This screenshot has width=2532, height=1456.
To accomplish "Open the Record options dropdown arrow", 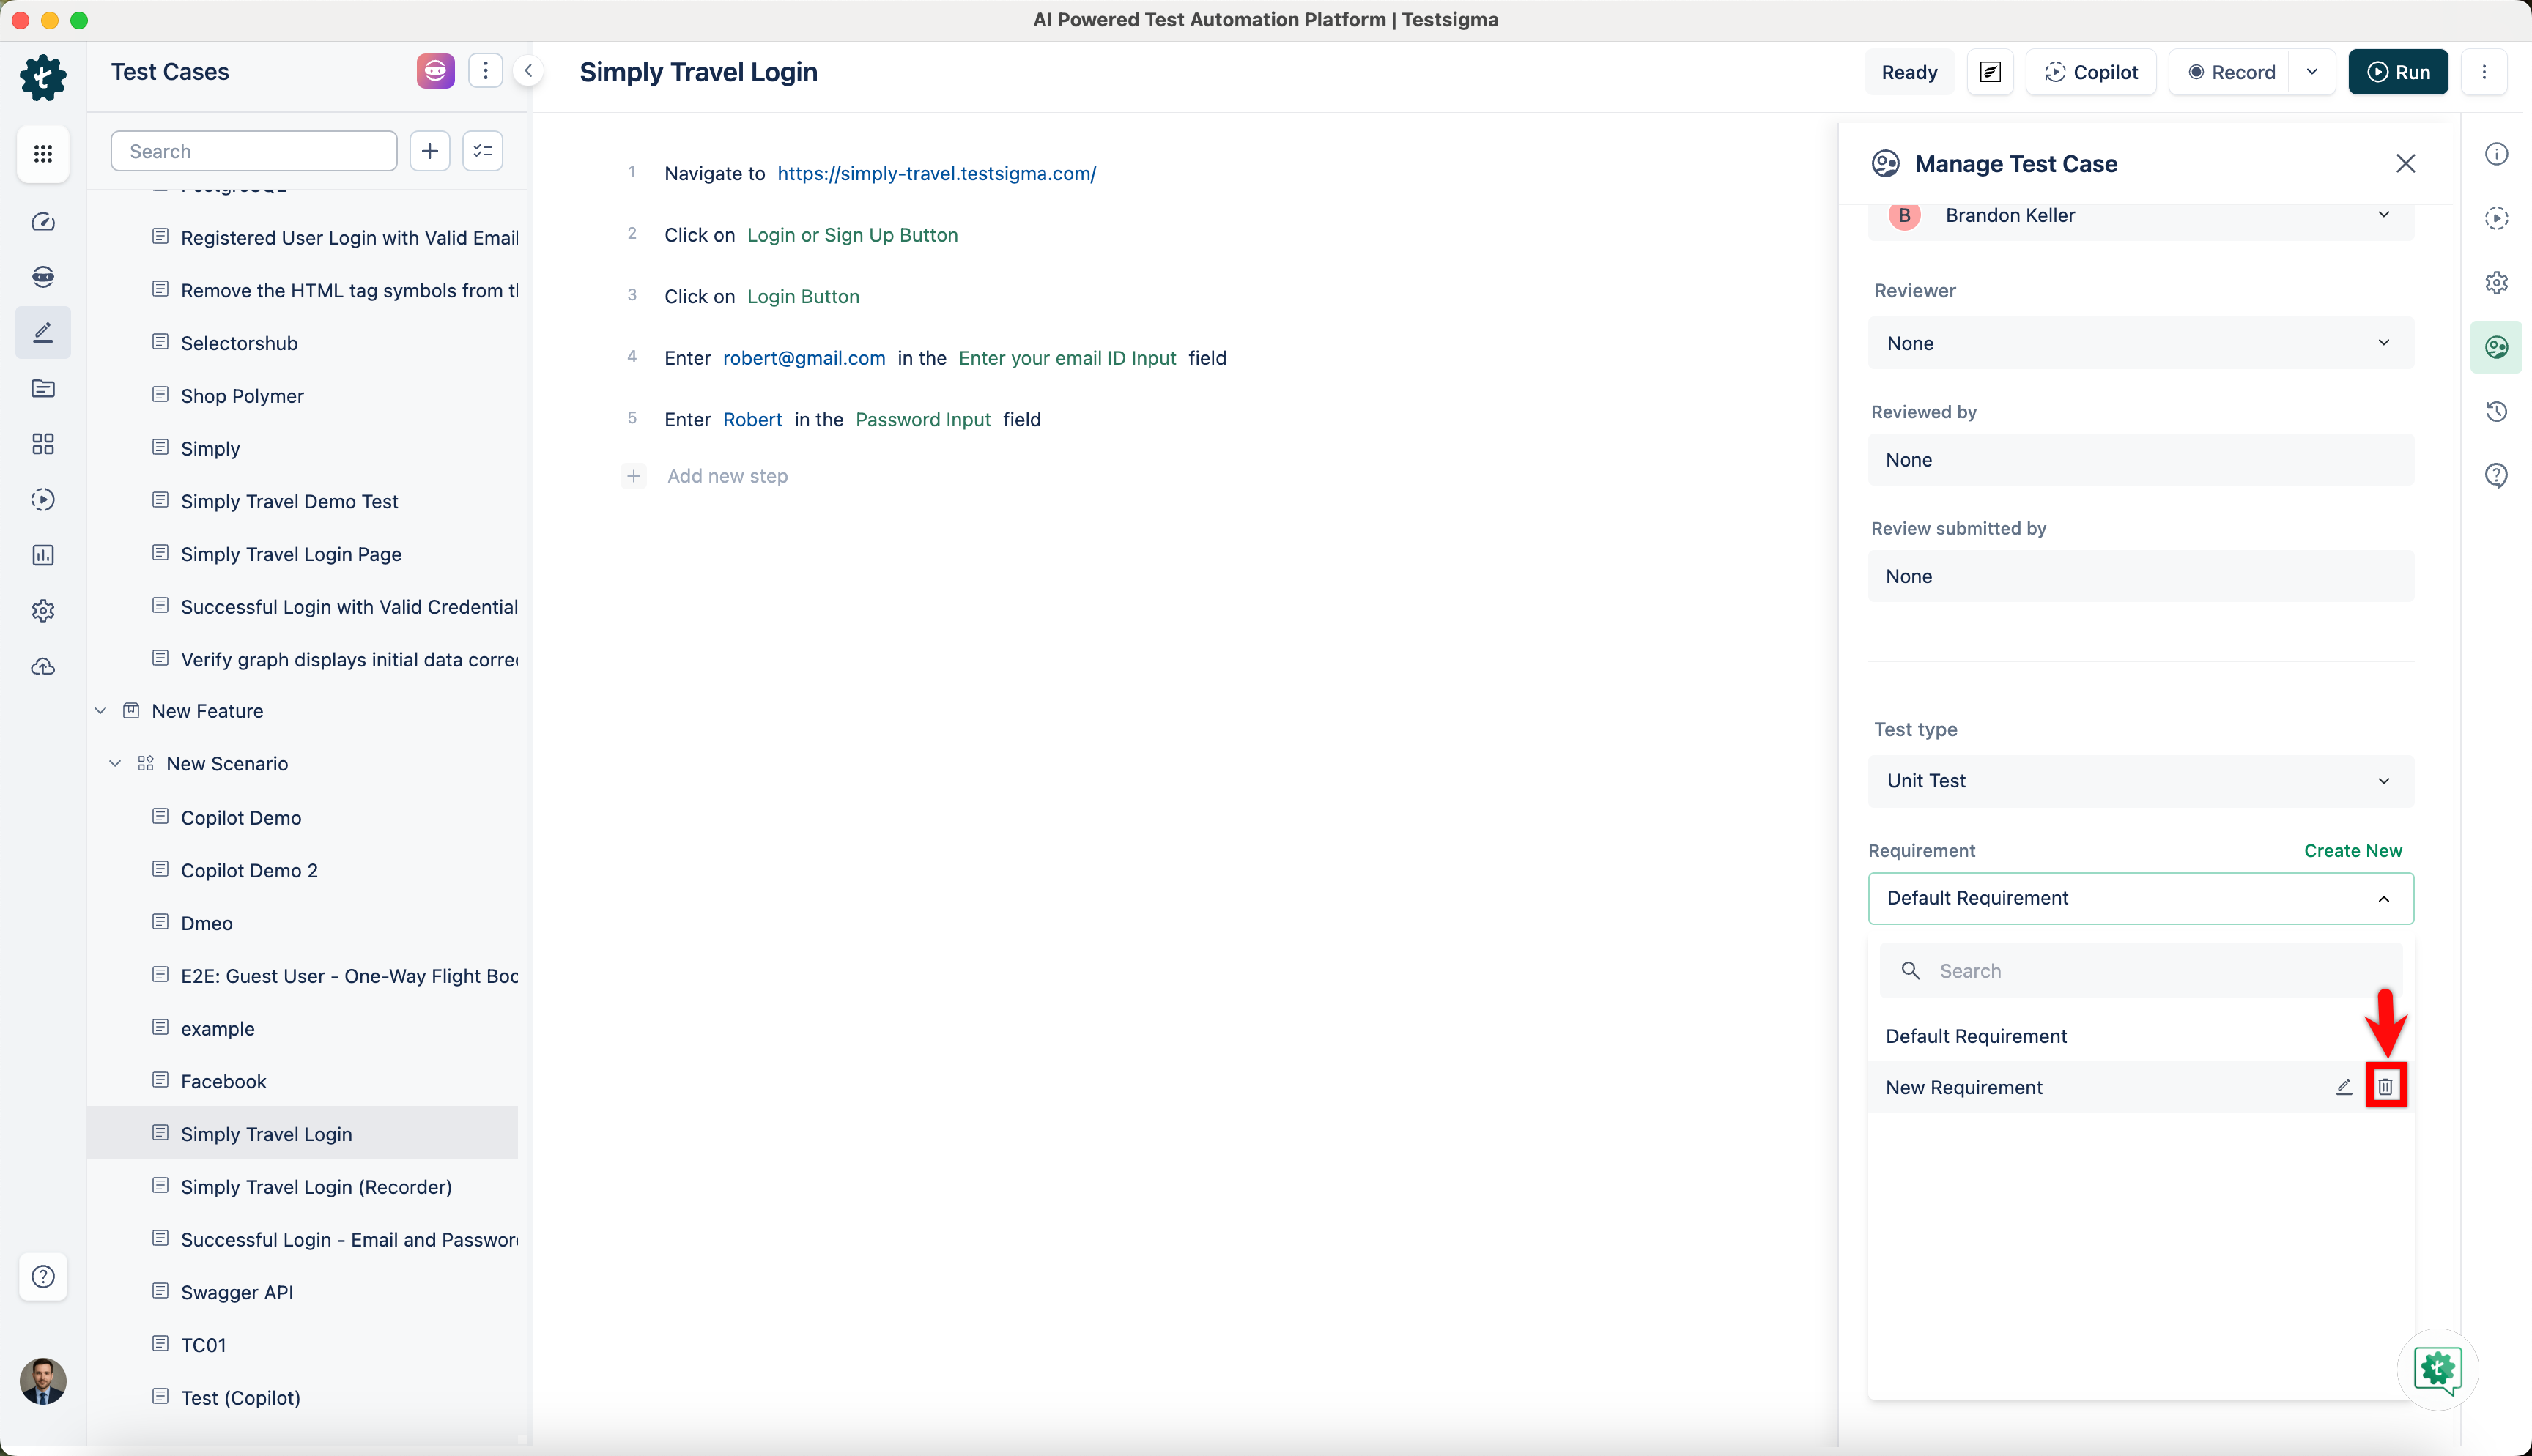I will 2312,72.
